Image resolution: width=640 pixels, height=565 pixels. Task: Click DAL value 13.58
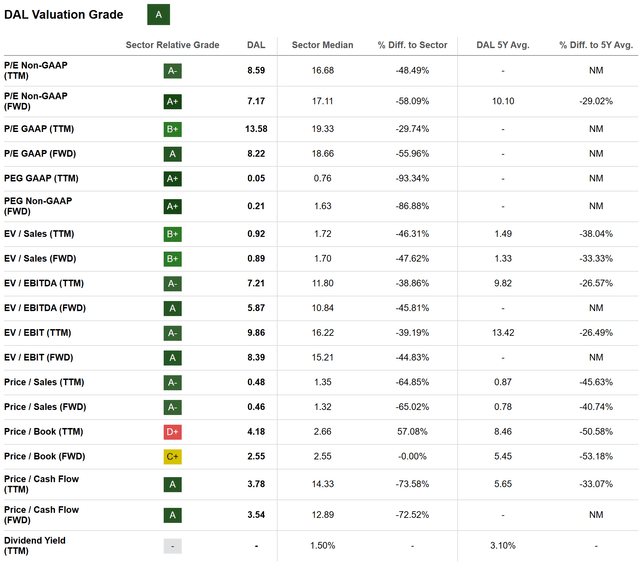(256, 129)
